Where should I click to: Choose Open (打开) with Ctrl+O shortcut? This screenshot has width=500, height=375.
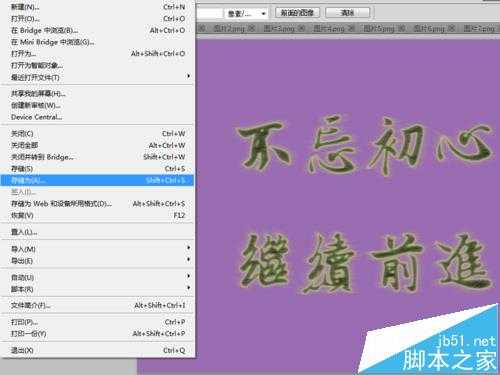[97, 18]
